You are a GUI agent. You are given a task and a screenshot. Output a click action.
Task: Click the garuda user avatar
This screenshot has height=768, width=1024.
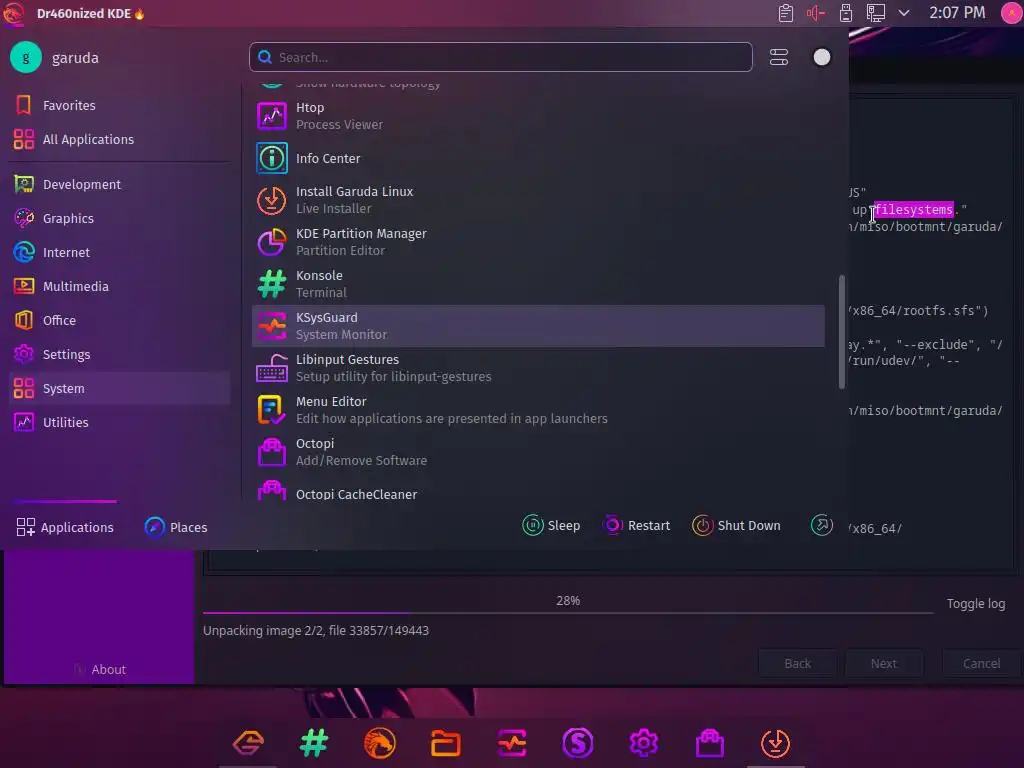[x=26, y=57]
